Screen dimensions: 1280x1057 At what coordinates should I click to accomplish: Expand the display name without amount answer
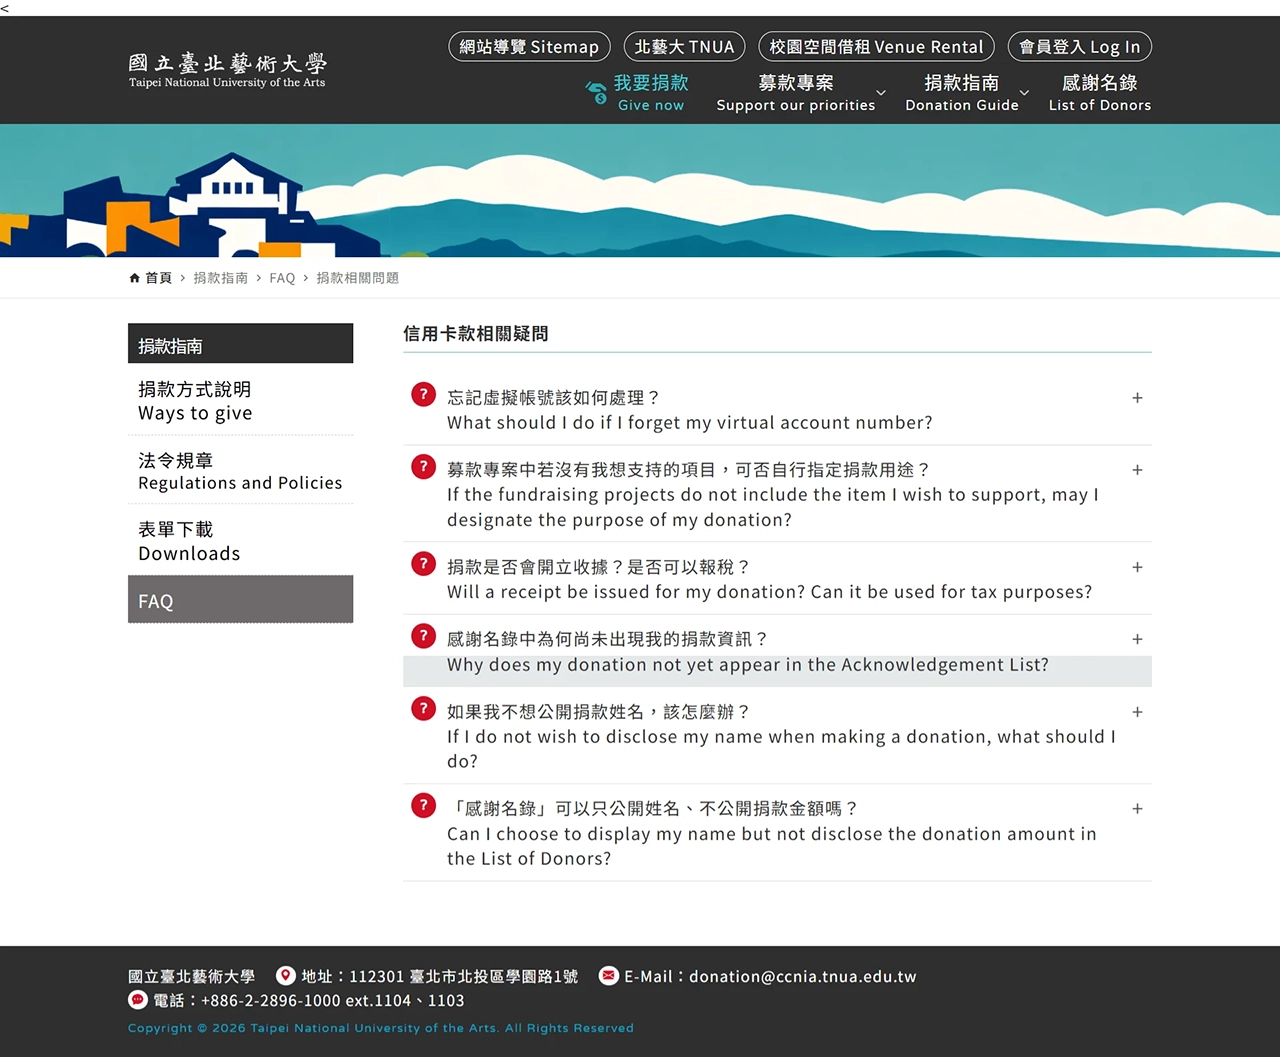coord(1137,809)
